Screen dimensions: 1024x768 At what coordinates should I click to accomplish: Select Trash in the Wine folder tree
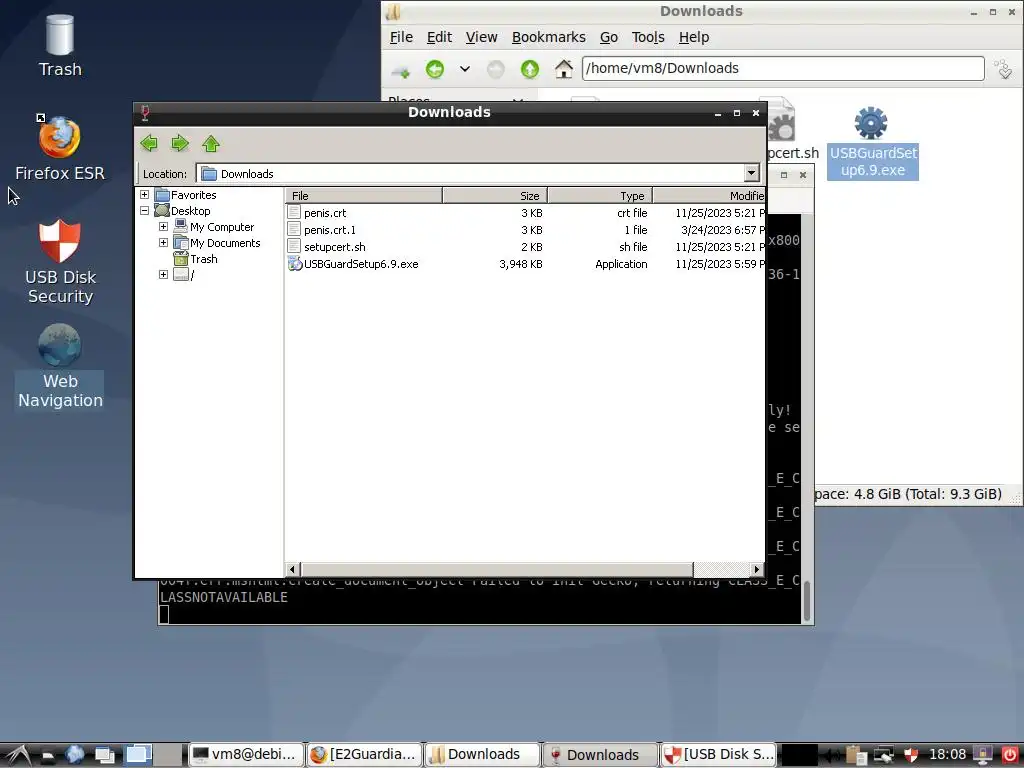pyautogui.click(x=203, y=259)
